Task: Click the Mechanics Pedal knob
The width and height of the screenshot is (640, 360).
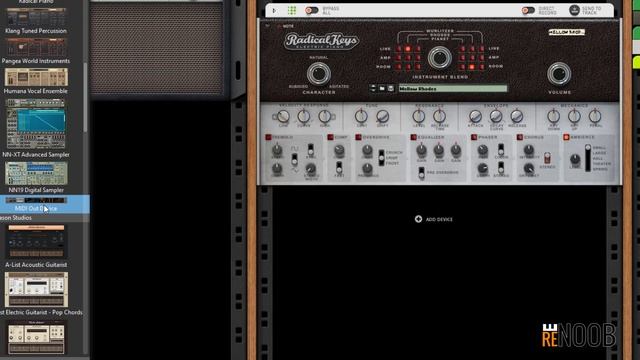Action: 595,117
